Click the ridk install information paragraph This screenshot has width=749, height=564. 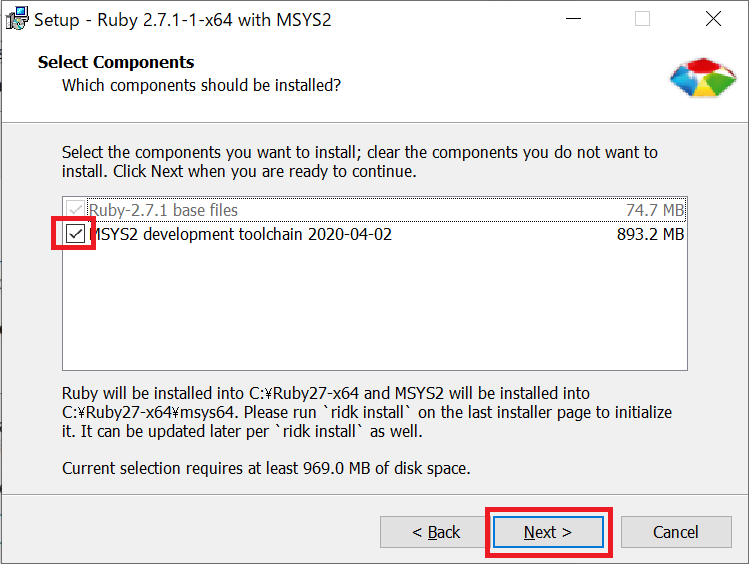[367, 412]
